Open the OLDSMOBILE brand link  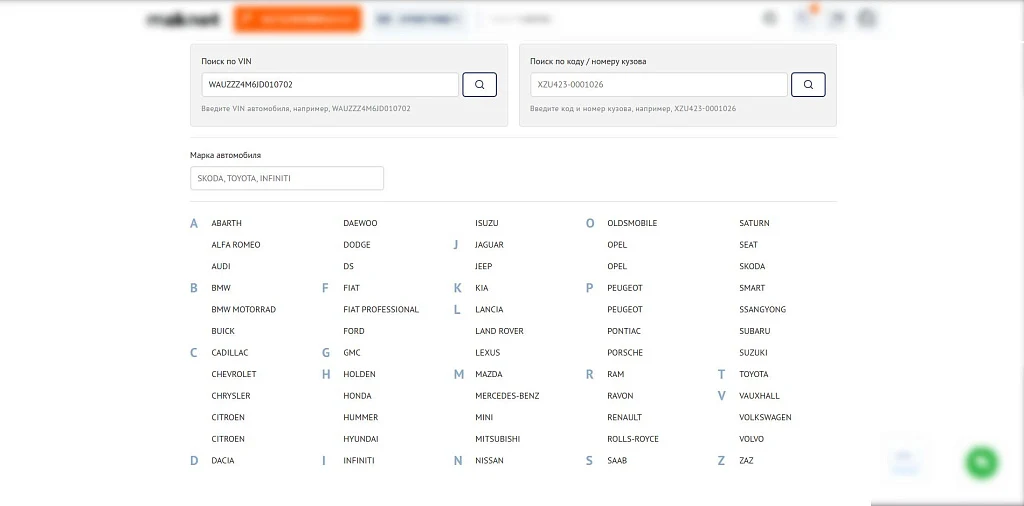pyautogui.click(x=632, y=223)
